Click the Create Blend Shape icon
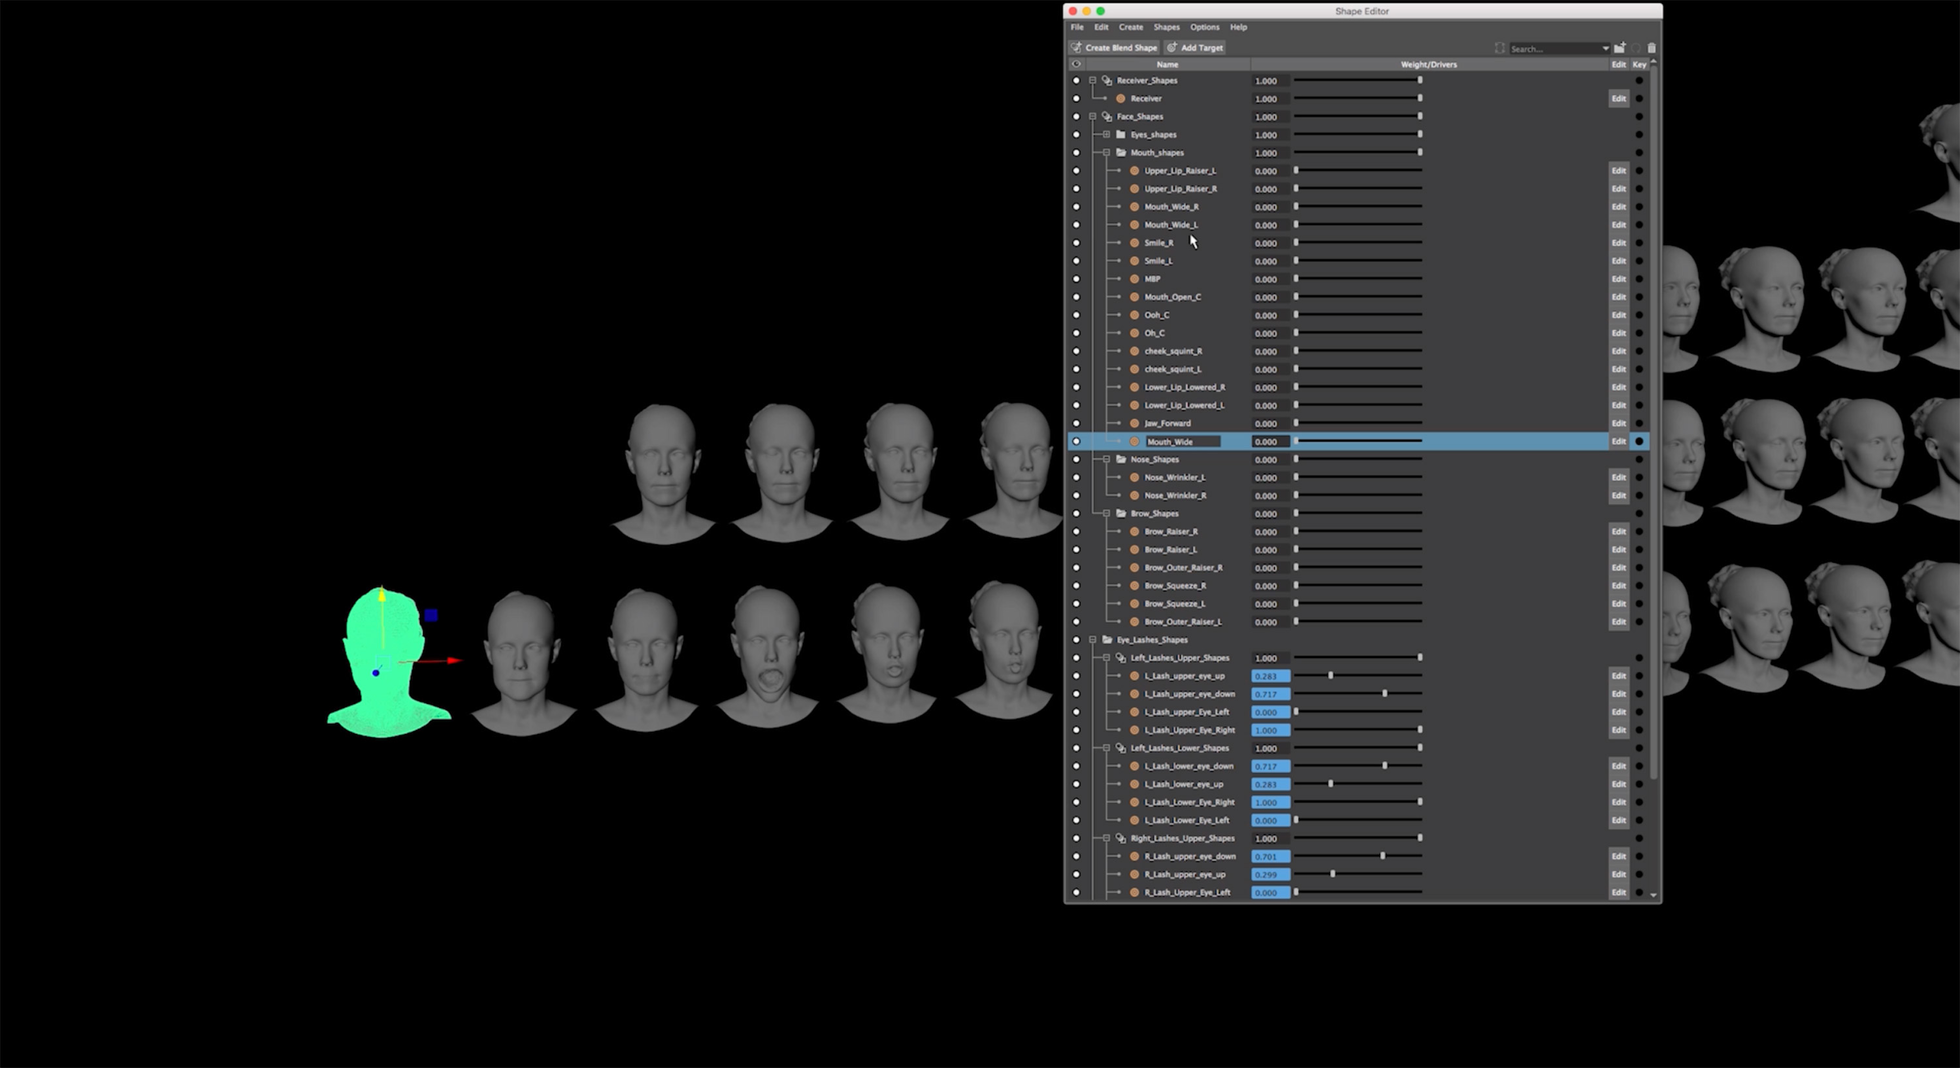 1076,48
